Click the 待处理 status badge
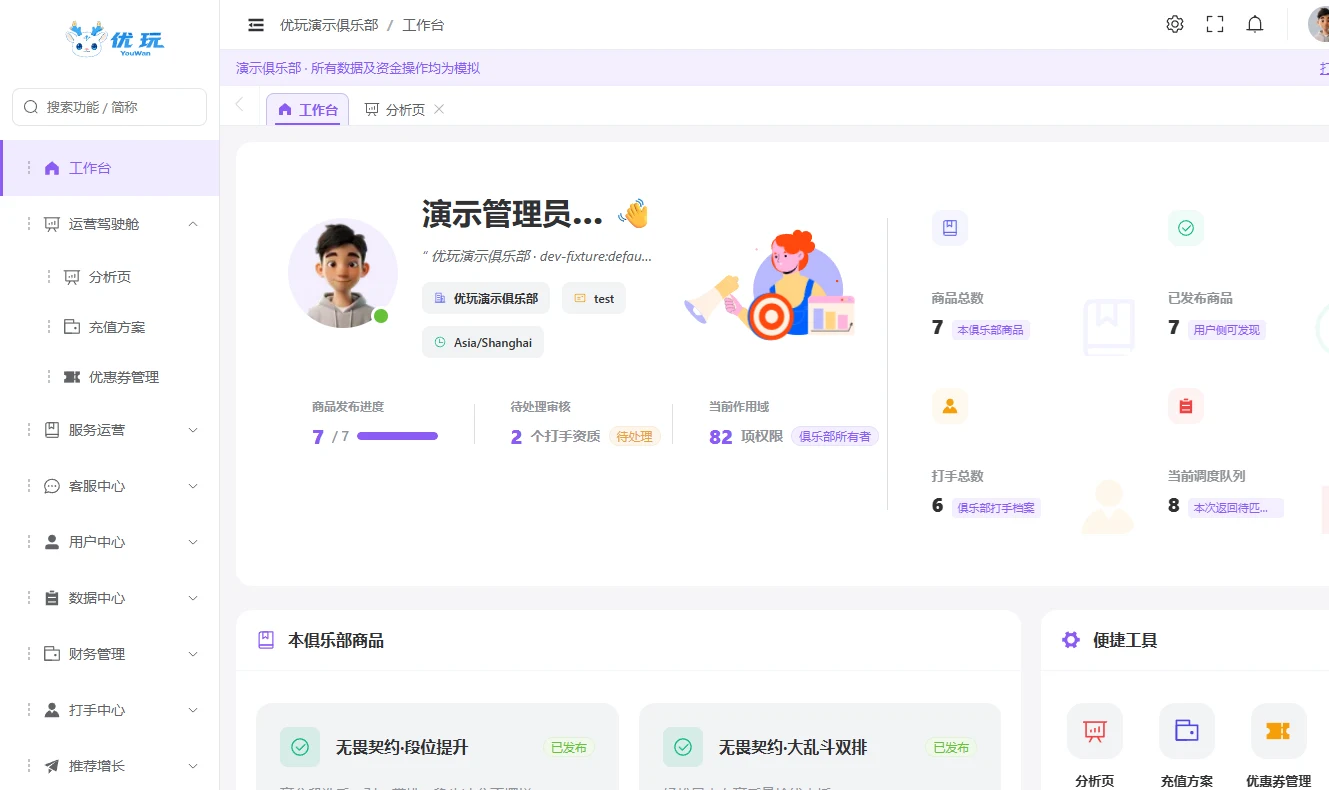Viewport: 1329px width, 790px height. (635, 436)
